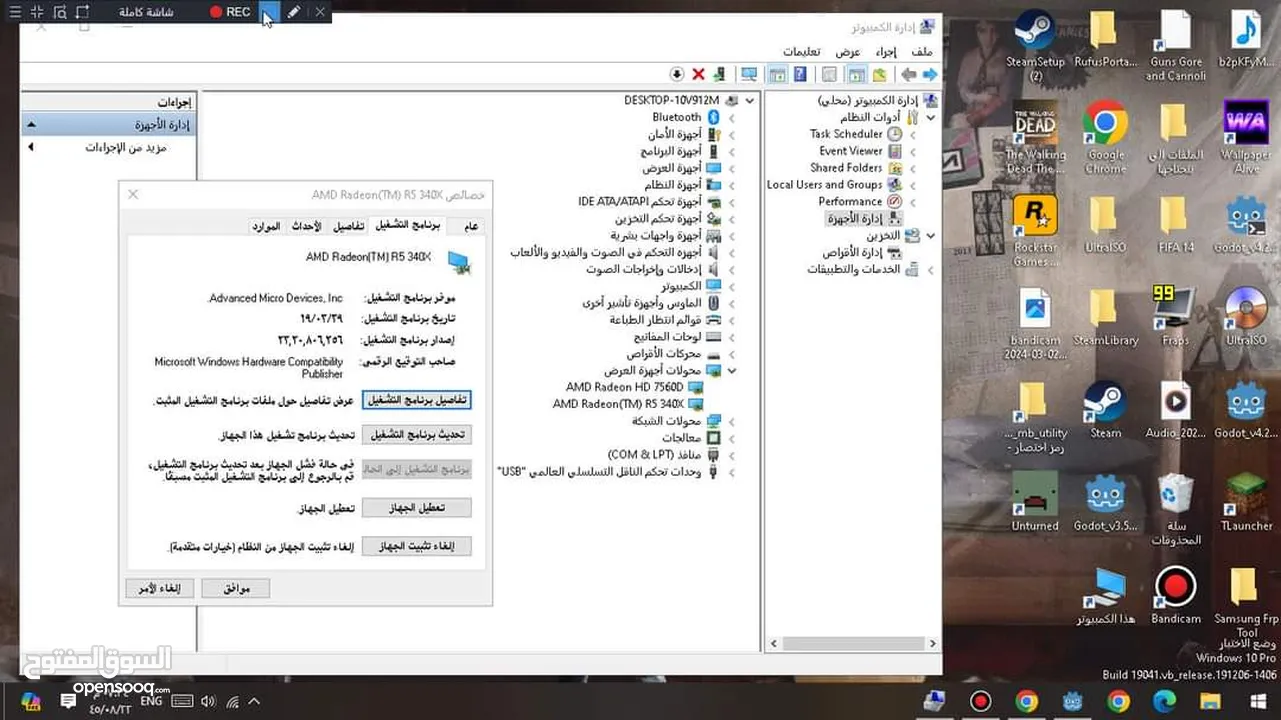Open the Samsung Frp Tool desktop folder
This screenshot has height=720, width=1281.
click(1245, 602)
